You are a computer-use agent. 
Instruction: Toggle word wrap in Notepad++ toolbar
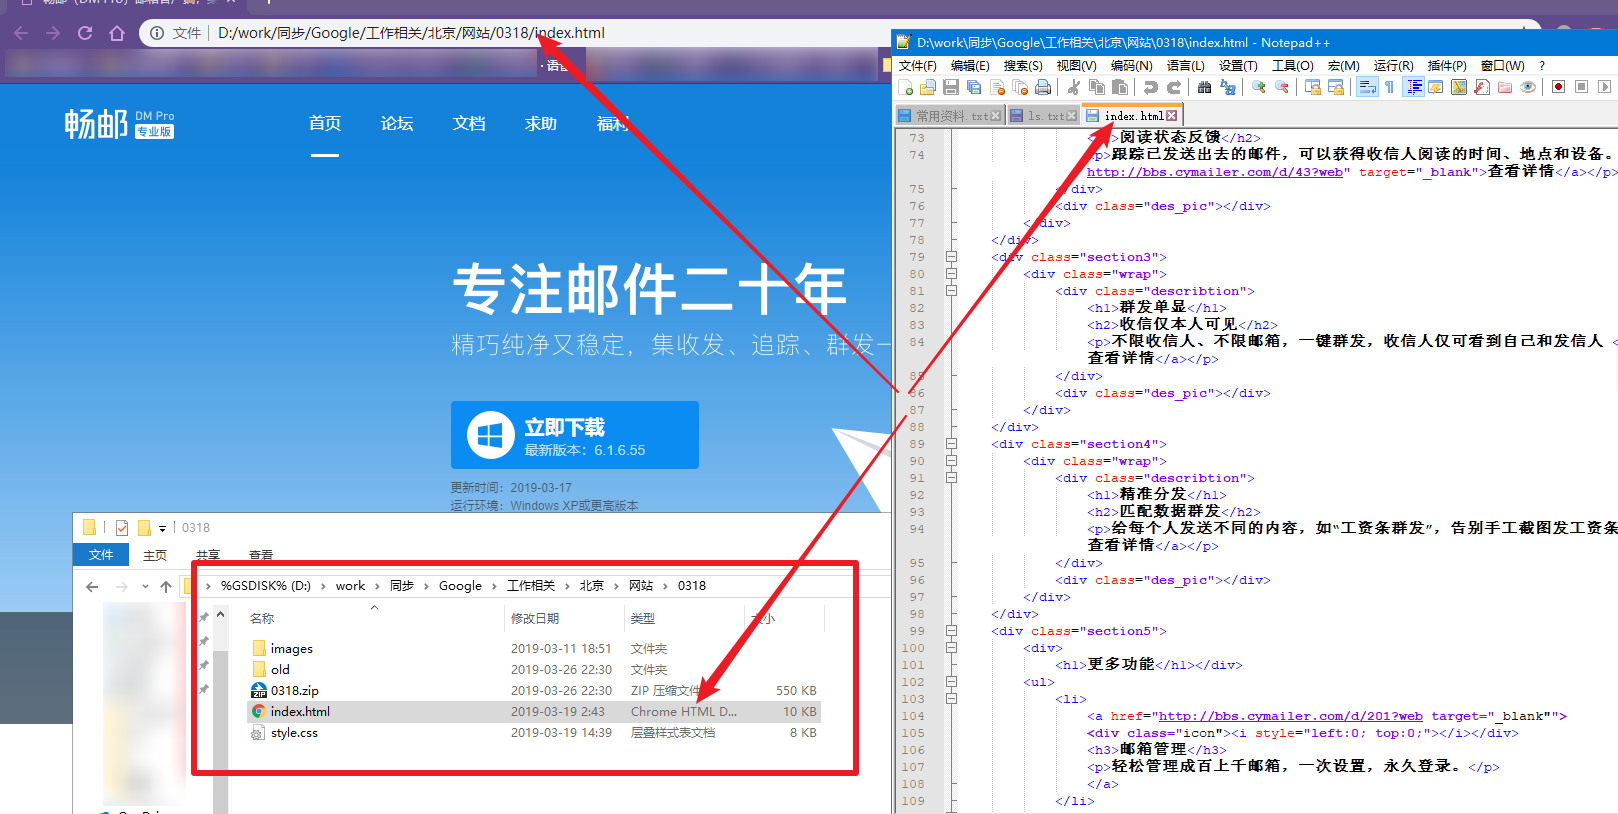1367,88
